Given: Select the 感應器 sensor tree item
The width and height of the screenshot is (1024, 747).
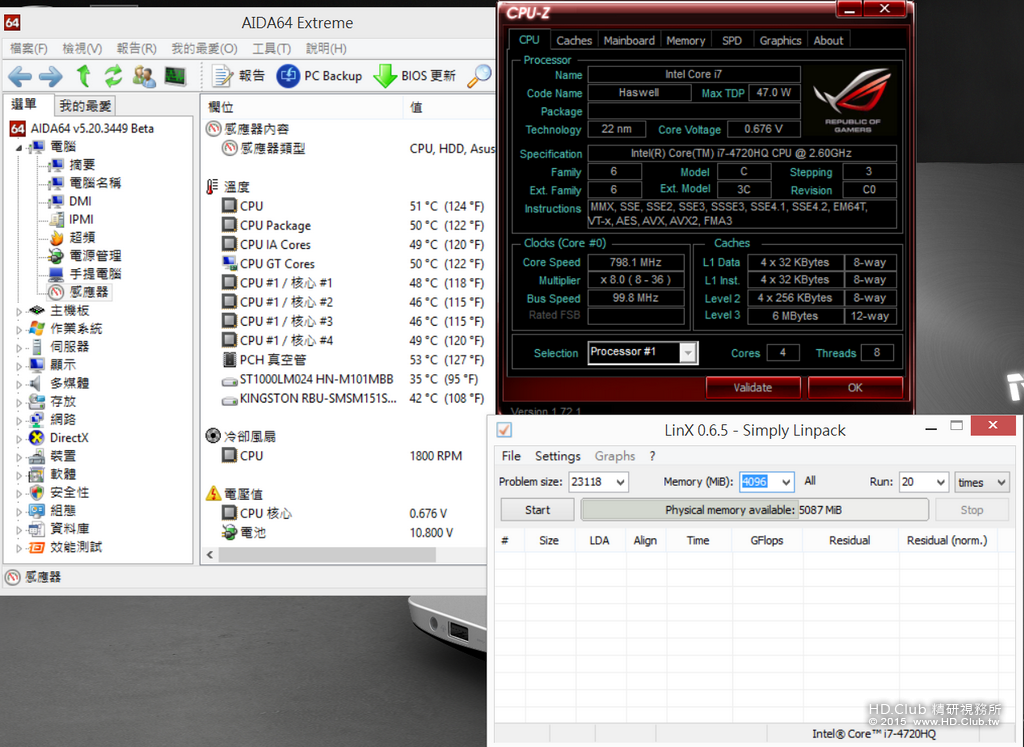Looking at the screenshot, I should [x=89, y=292].
